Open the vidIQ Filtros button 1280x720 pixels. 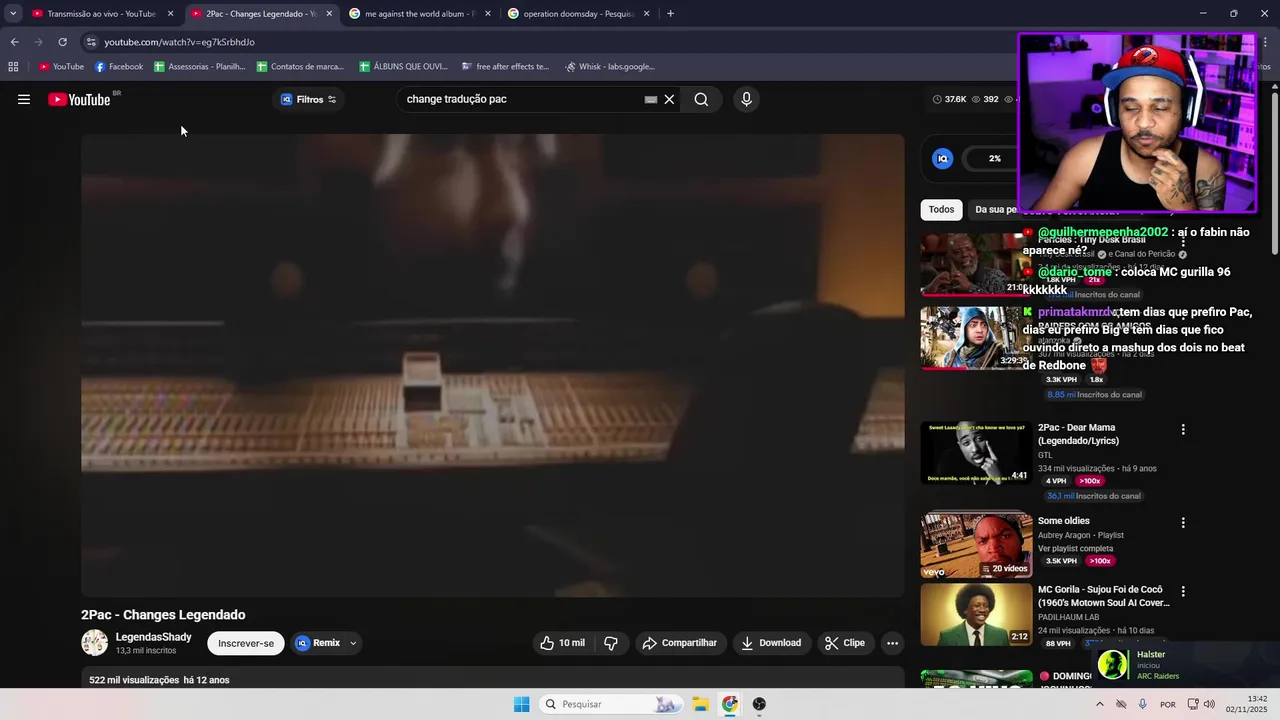[x=308, y=99]
